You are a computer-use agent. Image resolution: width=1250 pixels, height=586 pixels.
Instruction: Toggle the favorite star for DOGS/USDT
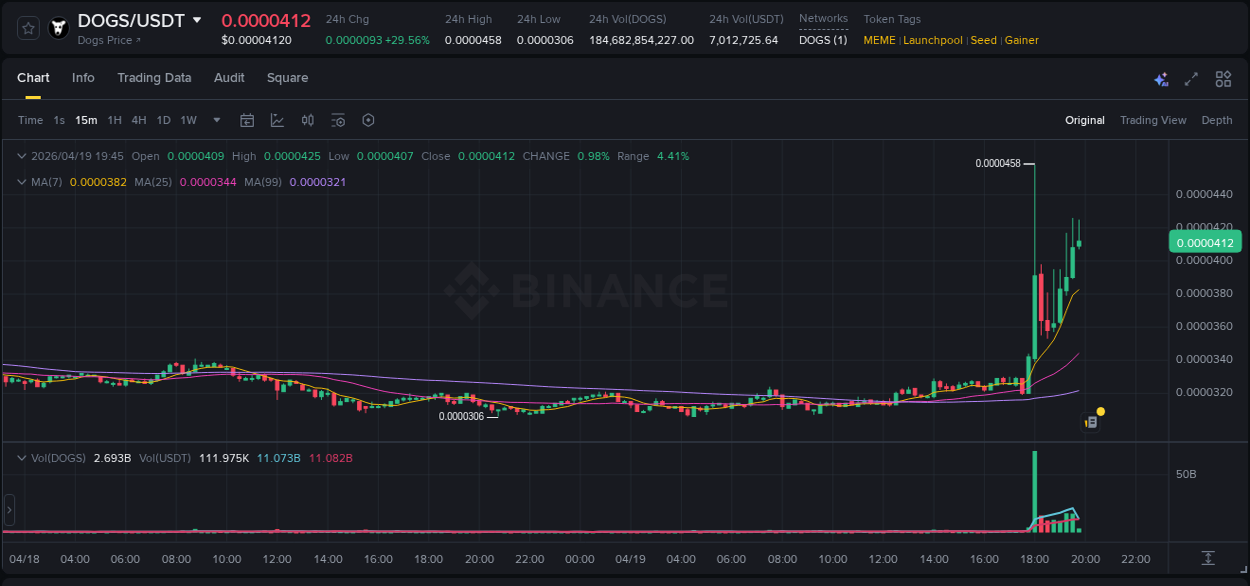click(27, 27)
